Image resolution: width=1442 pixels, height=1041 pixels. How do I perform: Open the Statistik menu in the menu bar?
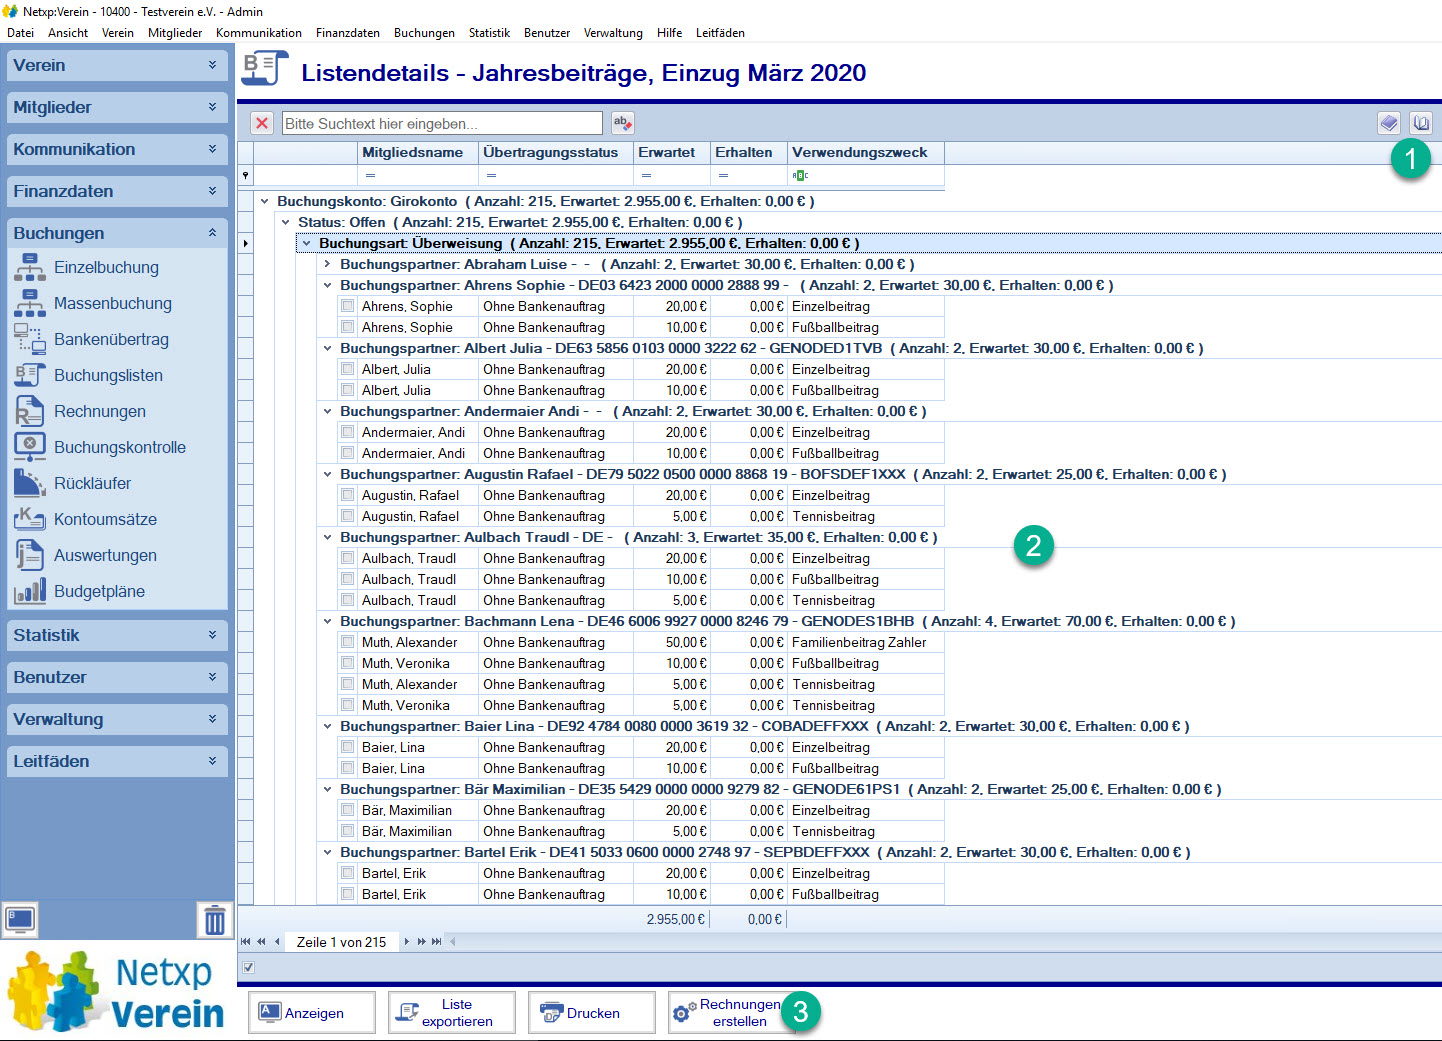click(x=489, y=33)
